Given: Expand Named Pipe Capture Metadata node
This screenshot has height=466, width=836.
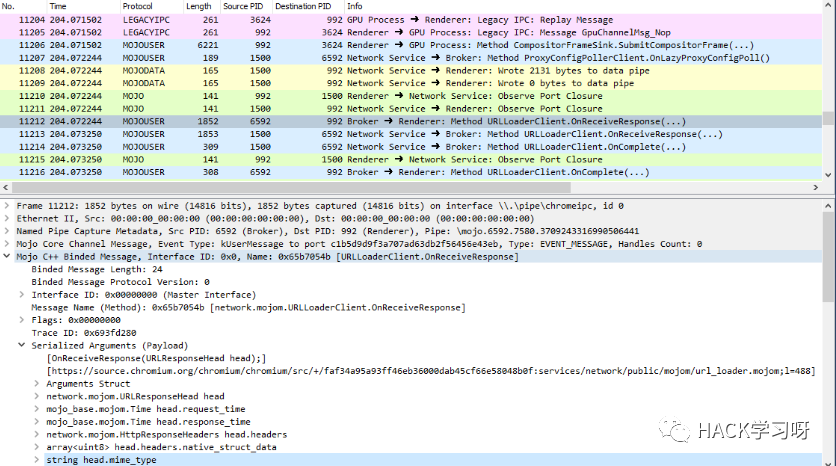Looking at the screenshot, I should tap(6, 231).
